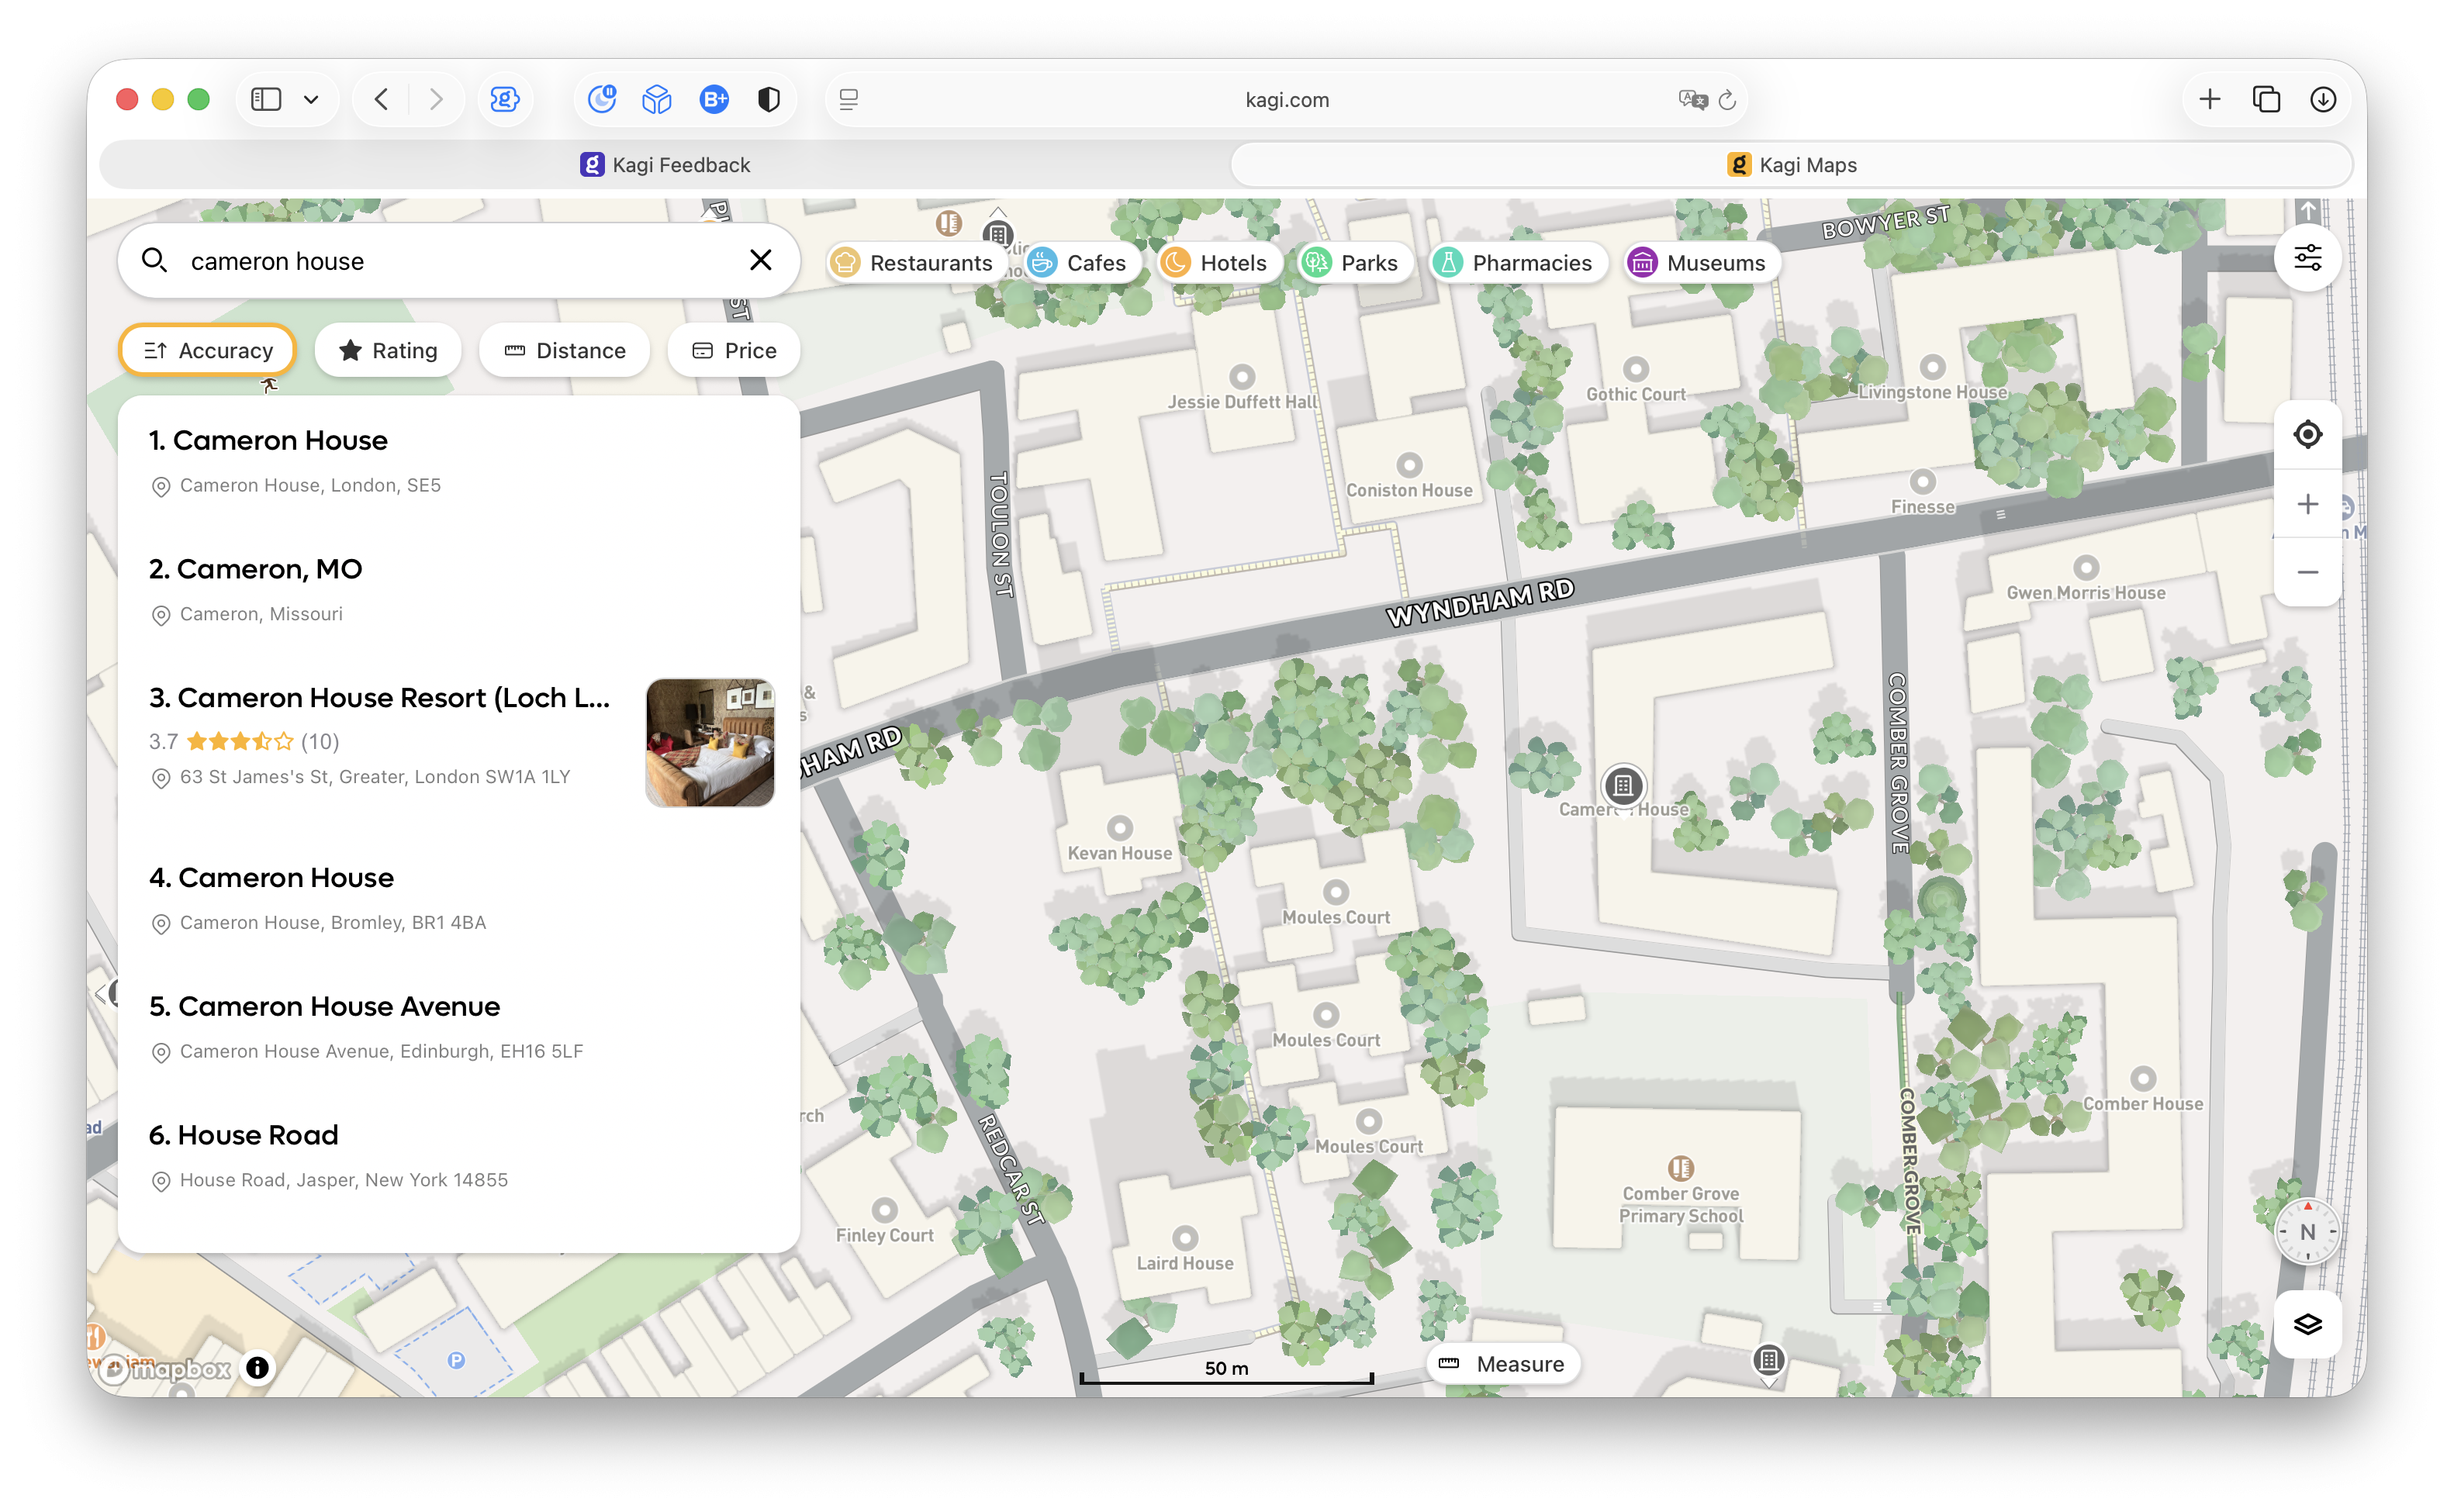Viewport: 2454px width, 1512px height.
Task: Open Cameron House Resort photo thumbnail
Action: pyautogui.click(x=709, y=743)
